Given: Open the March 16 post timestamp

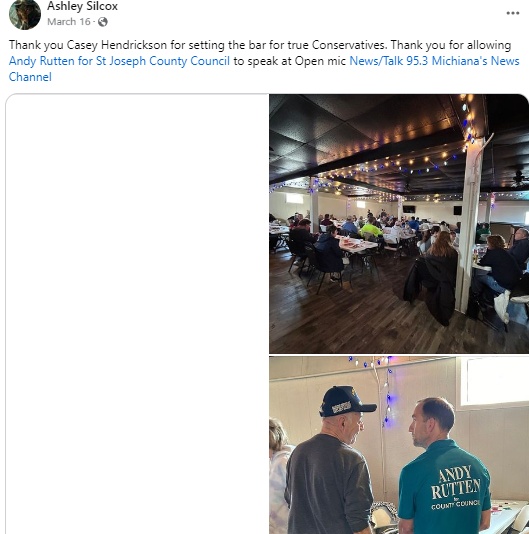Looking at the screenshot, I should click(x=69, y=22).
